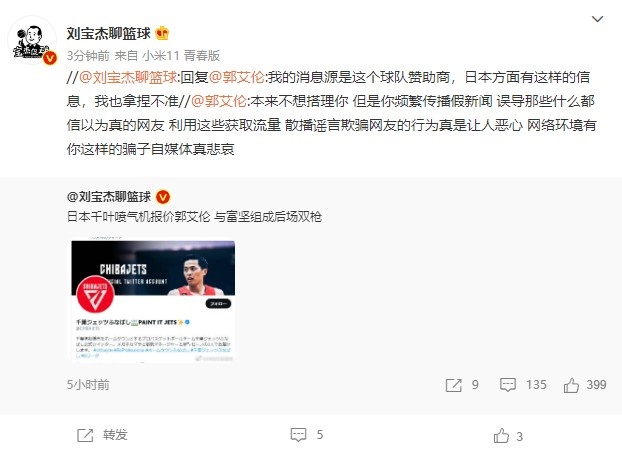
Task: Open the post options chevron menu
Action: [597, 19]
